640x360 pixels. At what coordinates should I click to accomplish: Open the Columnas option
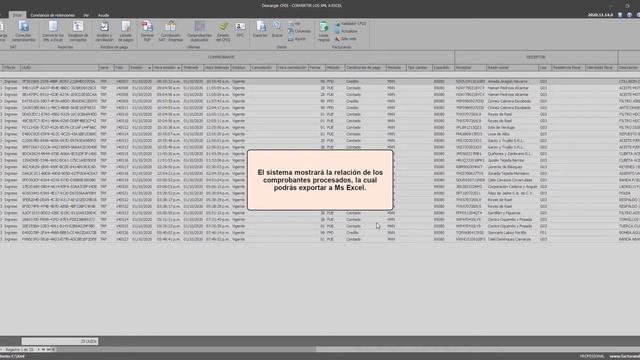click(300, 31)
